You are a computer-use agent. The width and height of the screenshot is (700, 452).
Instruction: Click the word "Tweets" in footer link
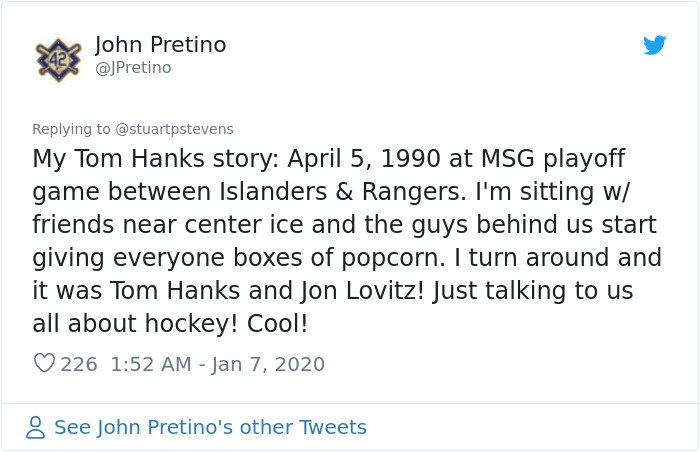click(x=333, y=427)
